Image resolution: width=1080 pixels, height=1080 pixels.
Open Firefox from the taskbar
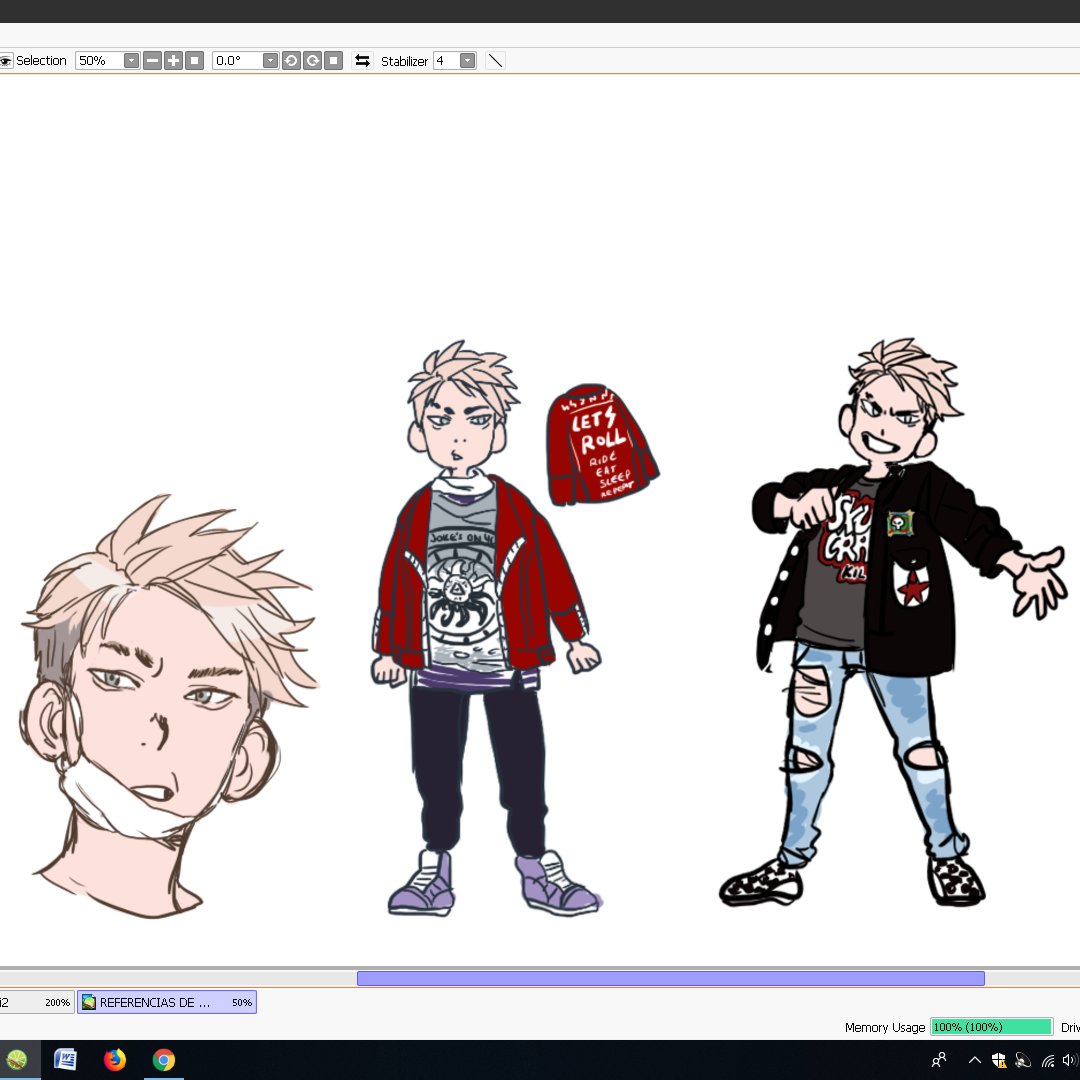tap(114, 1059)
